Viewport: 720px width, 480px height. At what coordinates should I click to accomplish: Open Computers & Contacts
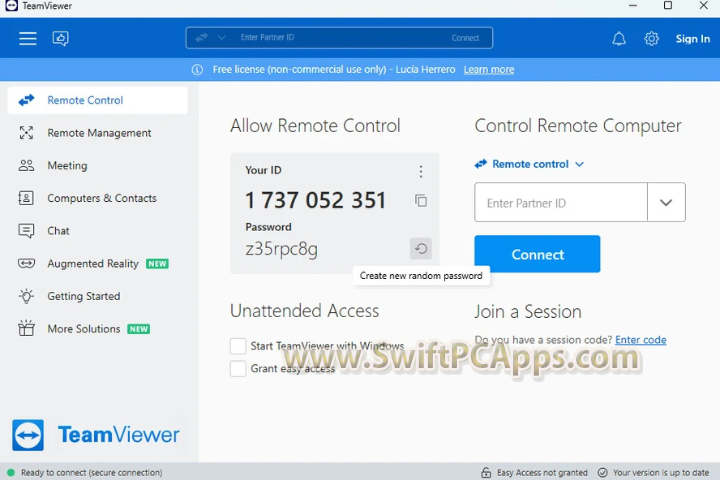click(98, 198)
